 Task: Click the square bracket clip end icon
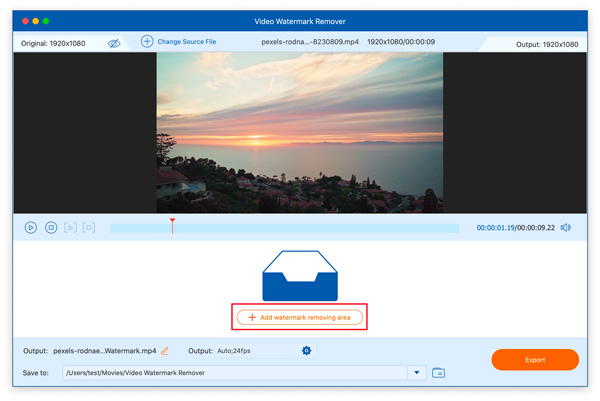pyautogui.click(x=89, y=228)
